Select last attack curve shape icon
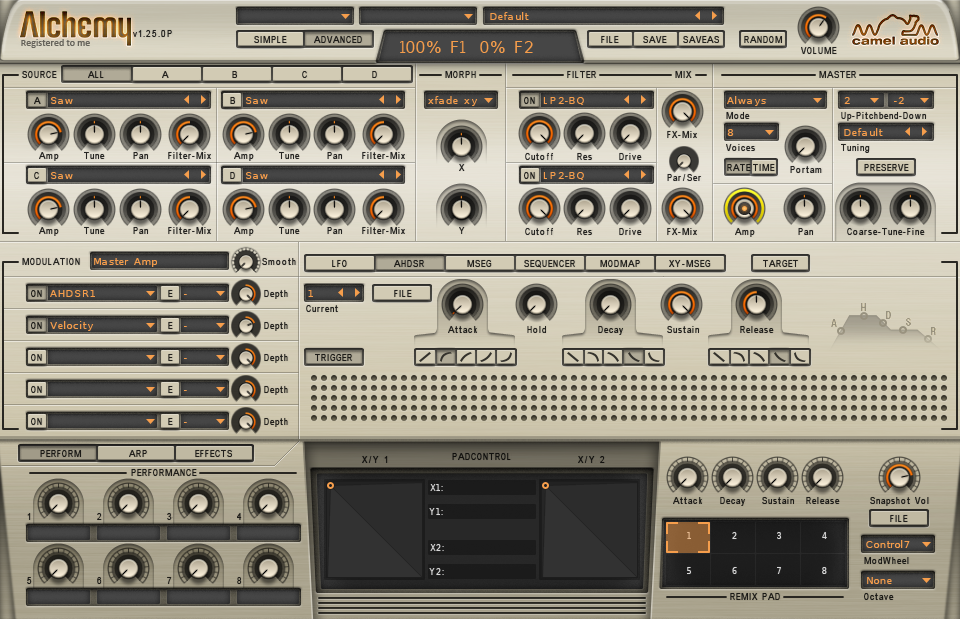The height and width of the screenshot is (619, 960). tap(506, 357)
